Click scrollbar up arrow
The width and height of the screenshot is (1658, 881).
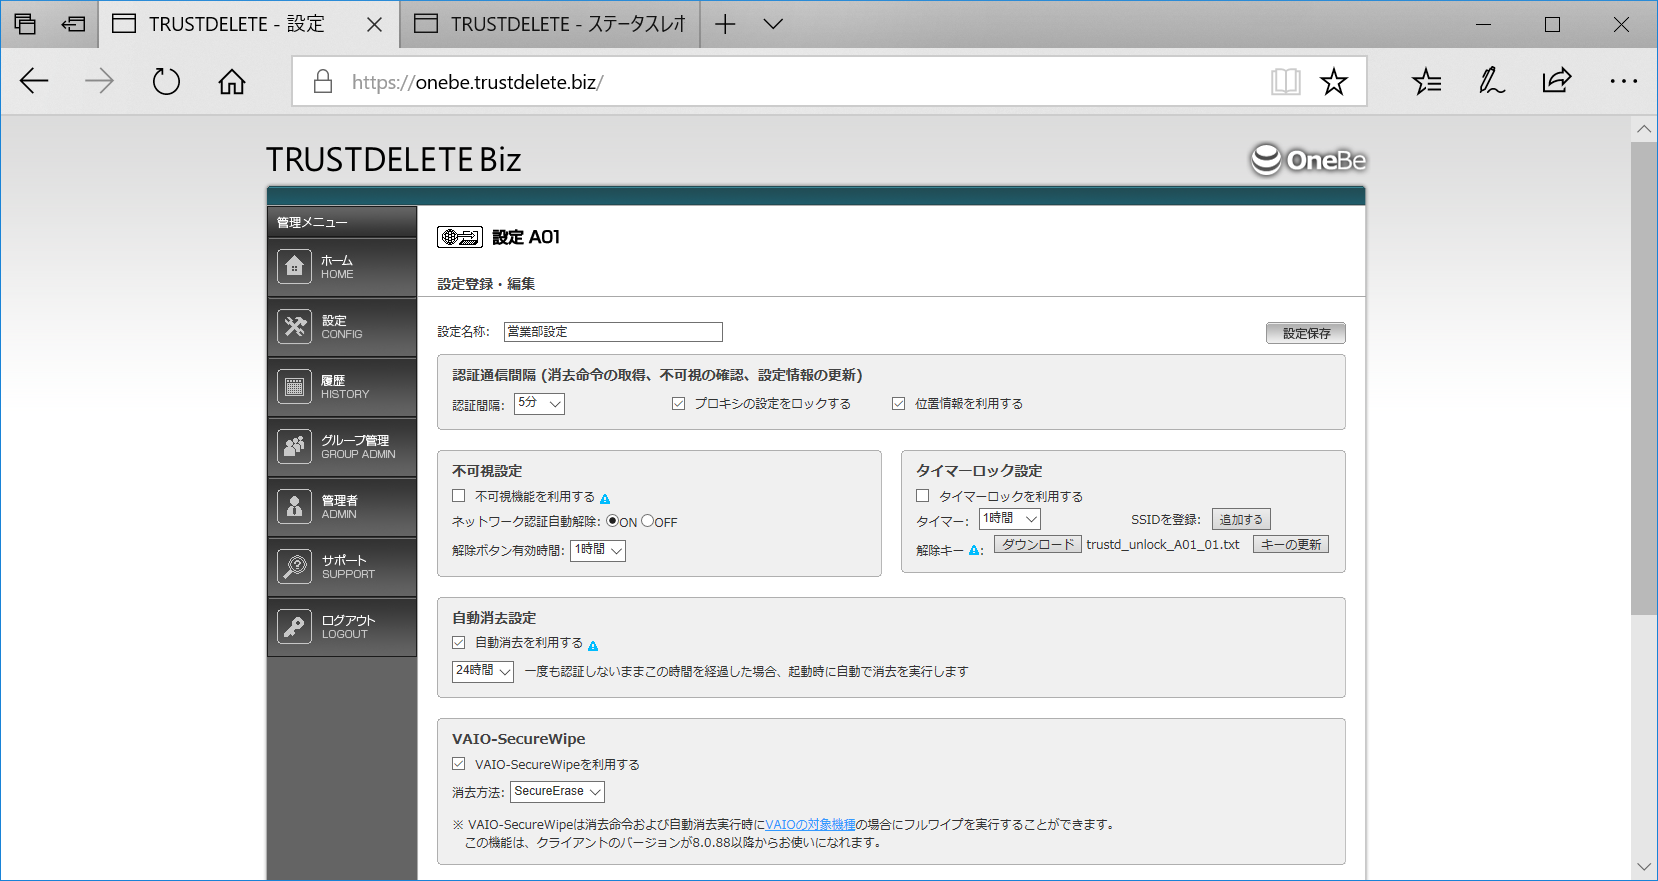coord(1644,129)
